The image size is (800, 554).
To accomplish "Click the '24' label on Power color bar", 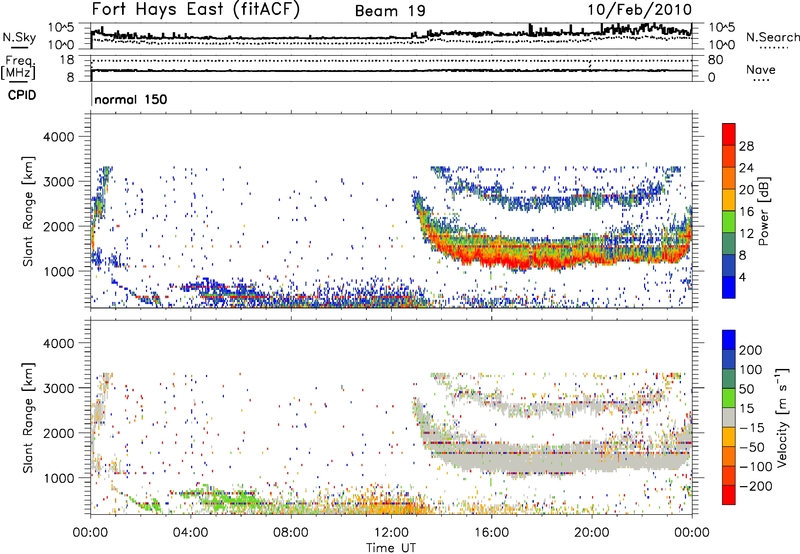I will click(x=746, y=168).
